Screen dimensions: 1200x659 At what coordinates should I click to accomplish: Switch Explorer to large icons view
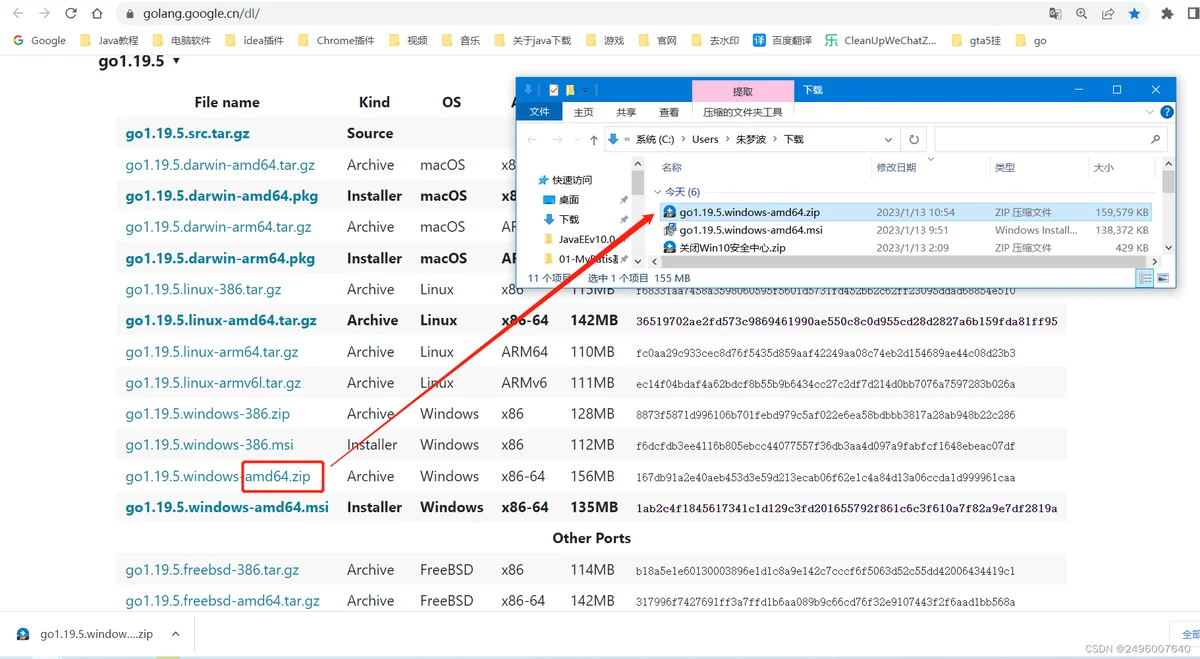[x=1162, y=278]
